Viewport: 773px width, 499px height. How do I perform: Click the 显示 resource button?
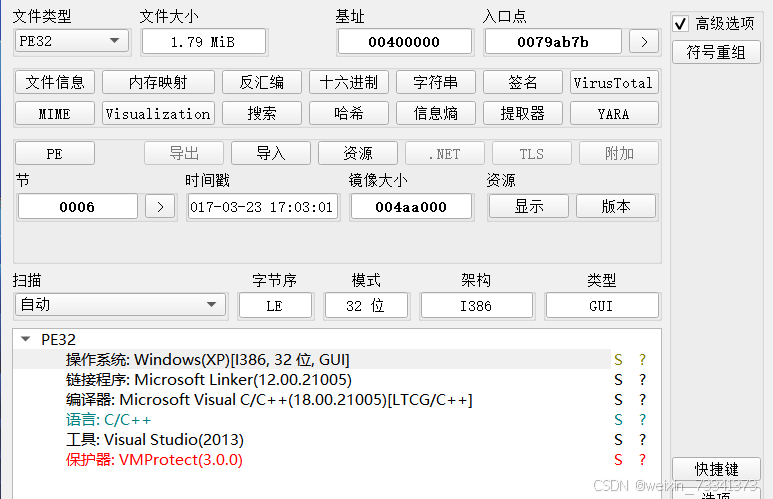(x=528, y=206)
